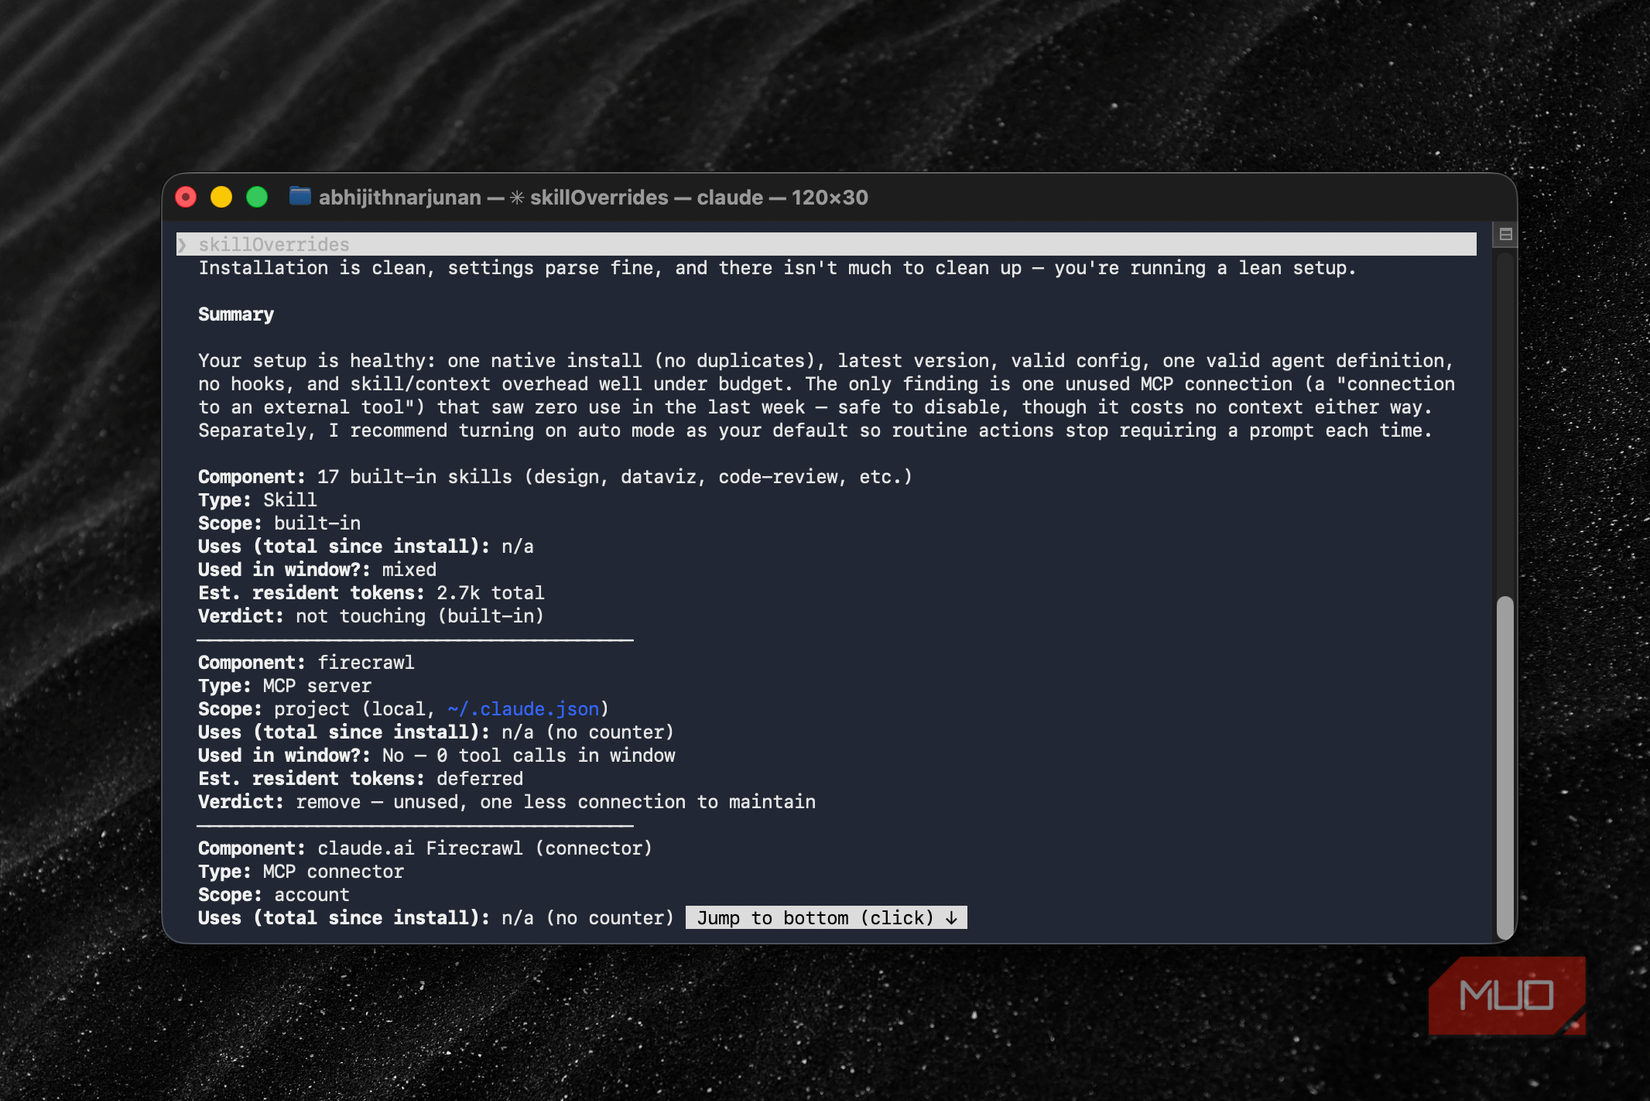Click "Component: 17 built-in skills" line
This screenshot has height=1101, width=1650.
click(555, 477)
